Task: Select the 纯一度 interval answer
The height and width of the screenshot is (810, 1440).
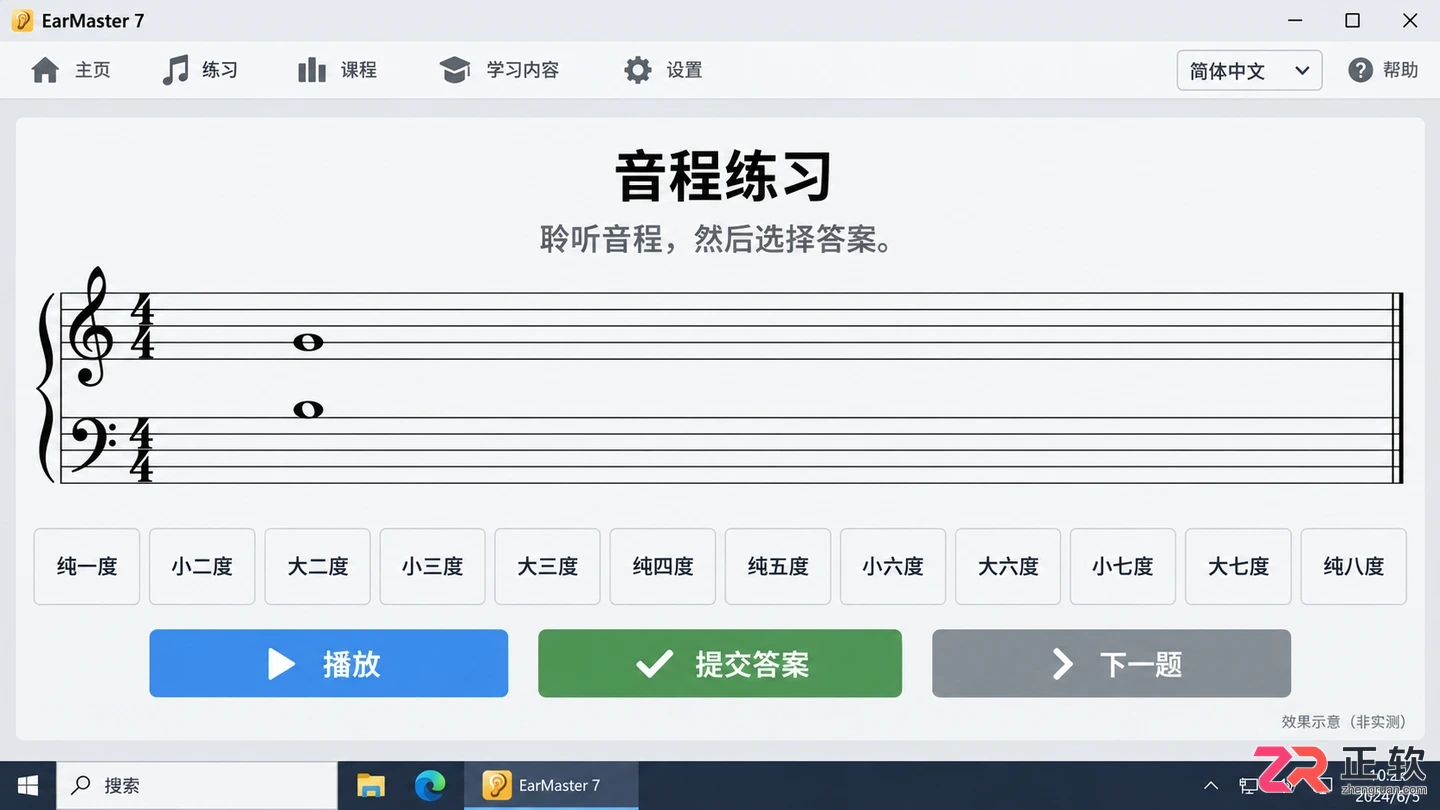Action: coord(87,567)
